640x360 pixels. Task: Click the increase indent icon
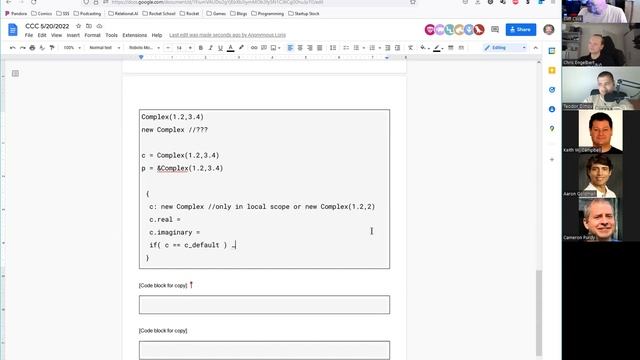(x=398, y=48)
